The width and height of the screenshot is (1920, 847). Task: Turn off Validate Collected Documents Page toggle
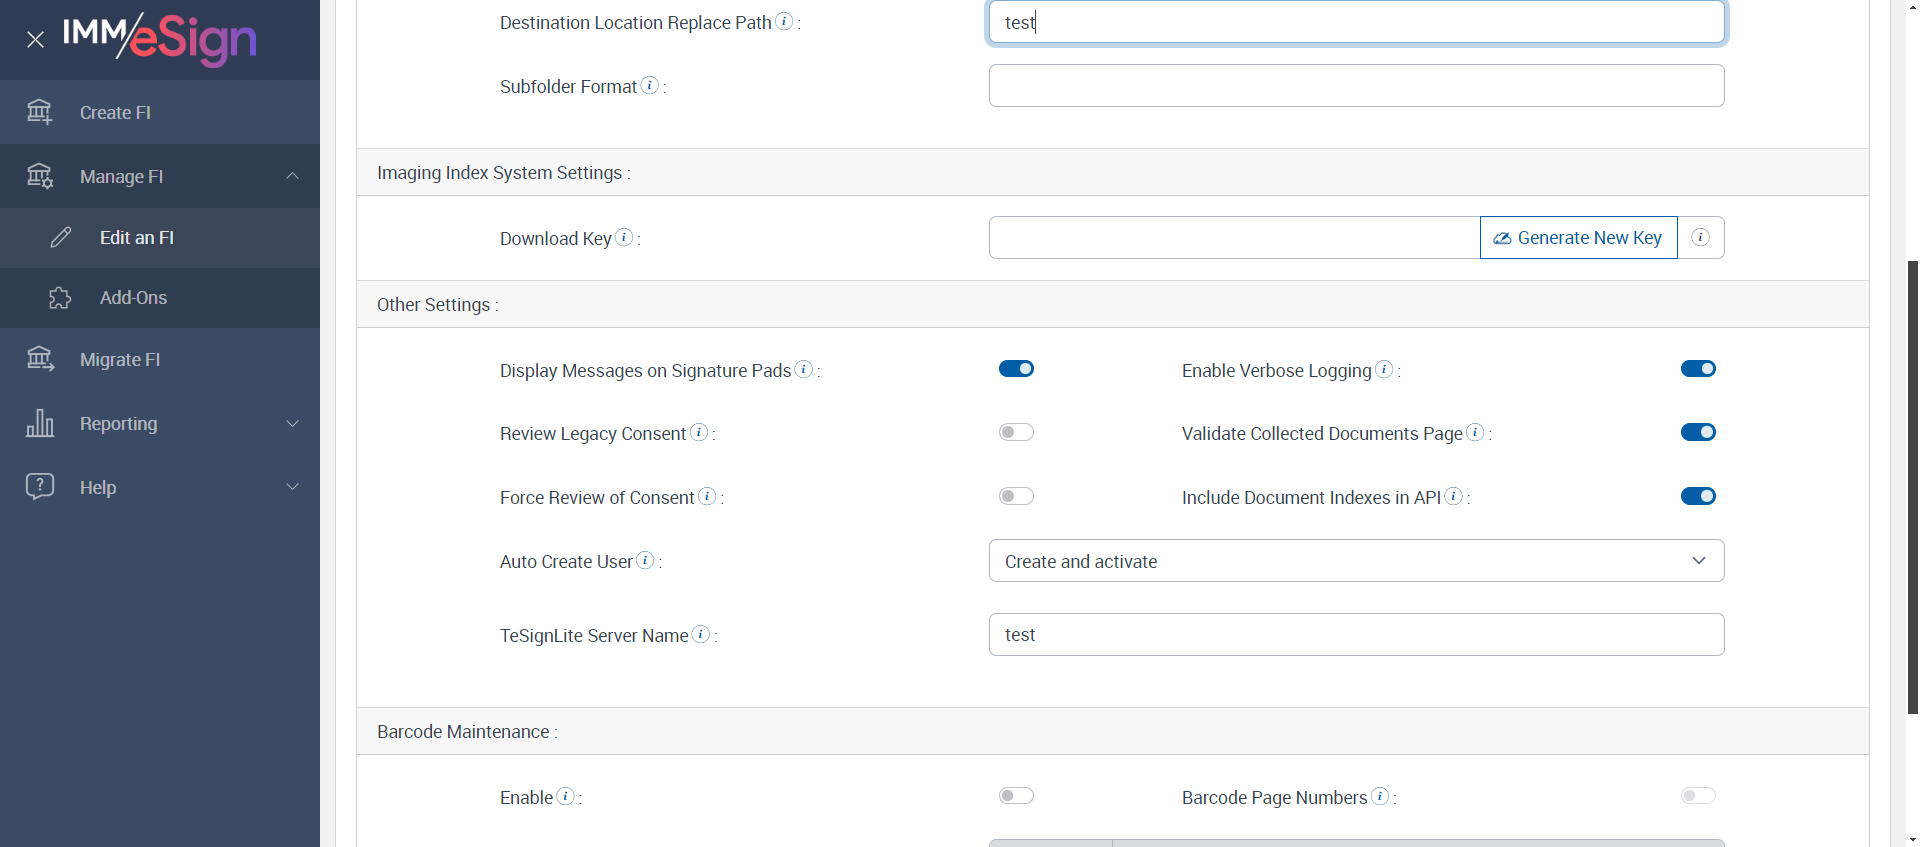click(1698, 432)
